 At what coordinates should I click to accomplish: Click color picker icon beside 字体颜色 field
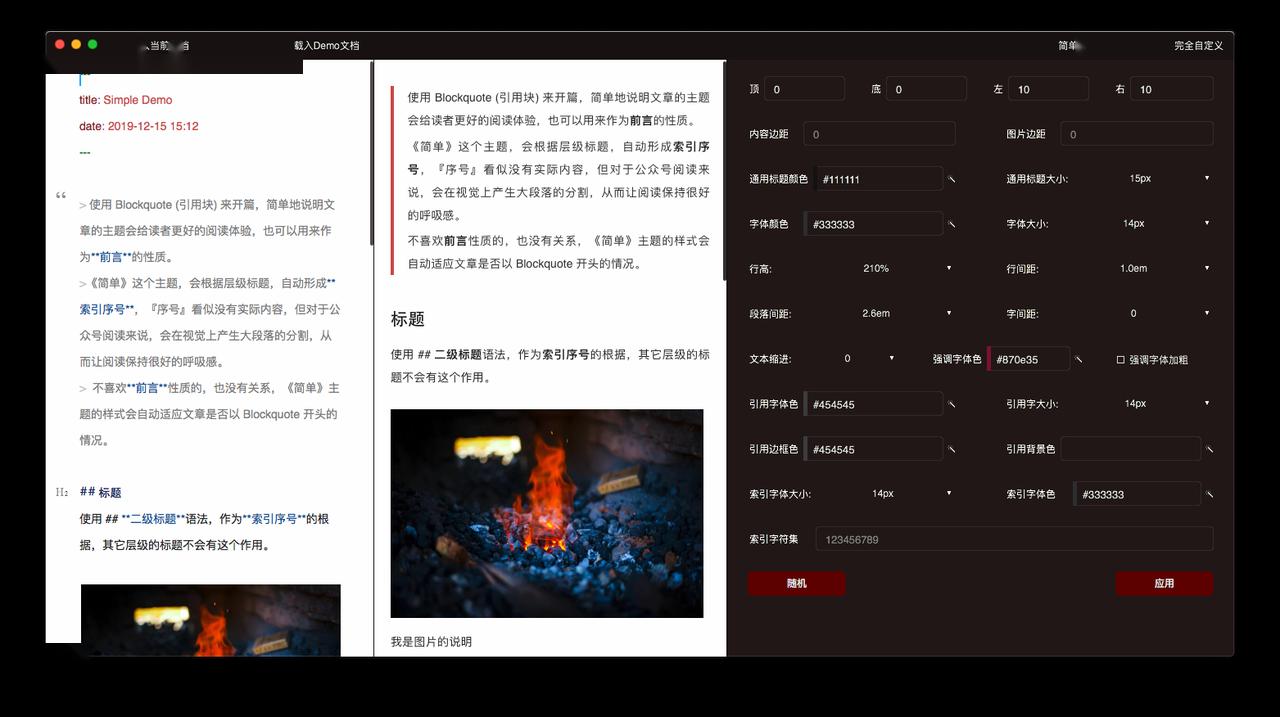coord(952,225)
